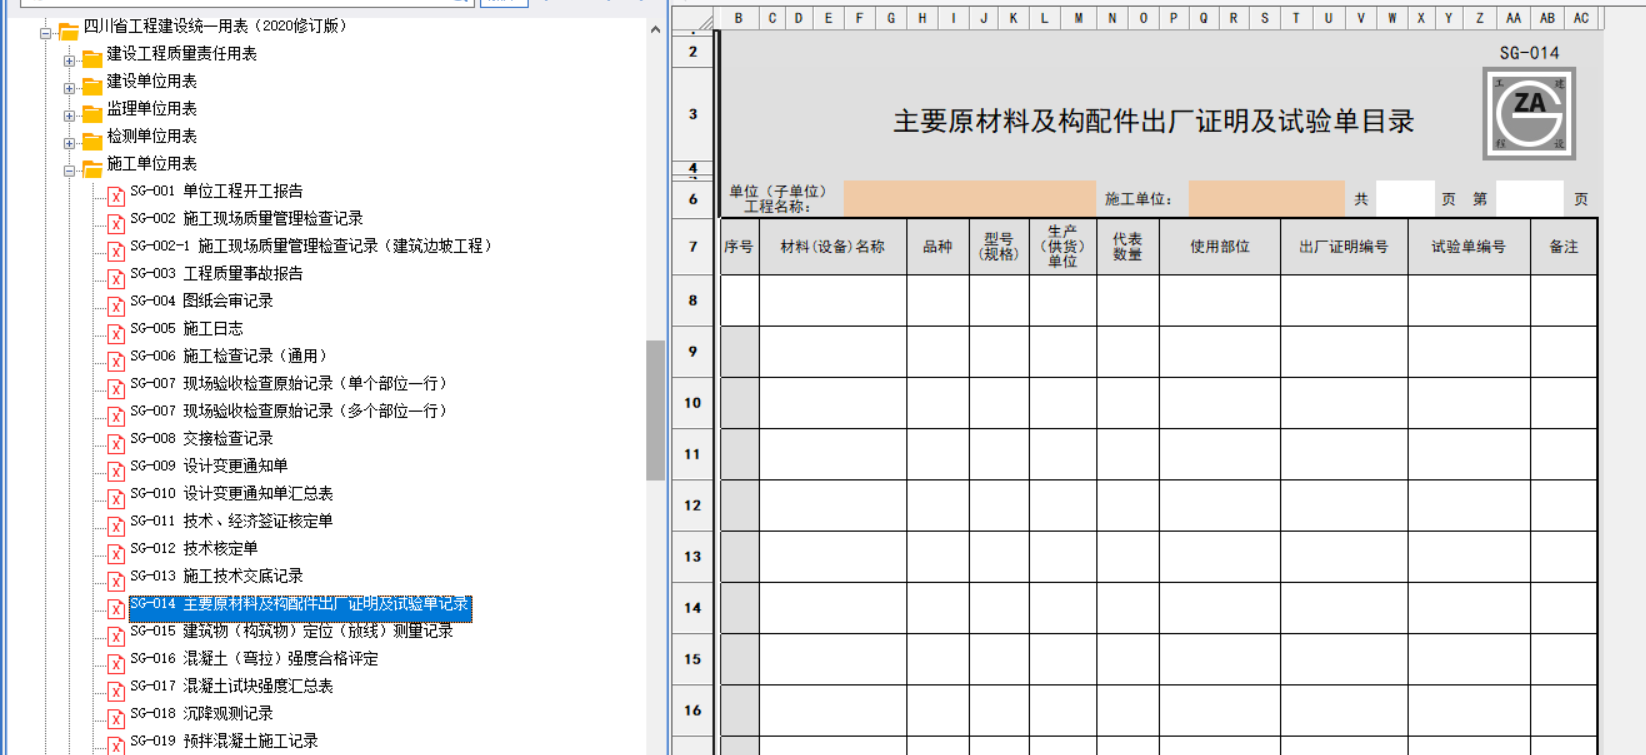Image resolution: width=1646 pixels, height=755 pixels.
Task: Click the folder icon for 检测单位用表
Action: [92, 141]
